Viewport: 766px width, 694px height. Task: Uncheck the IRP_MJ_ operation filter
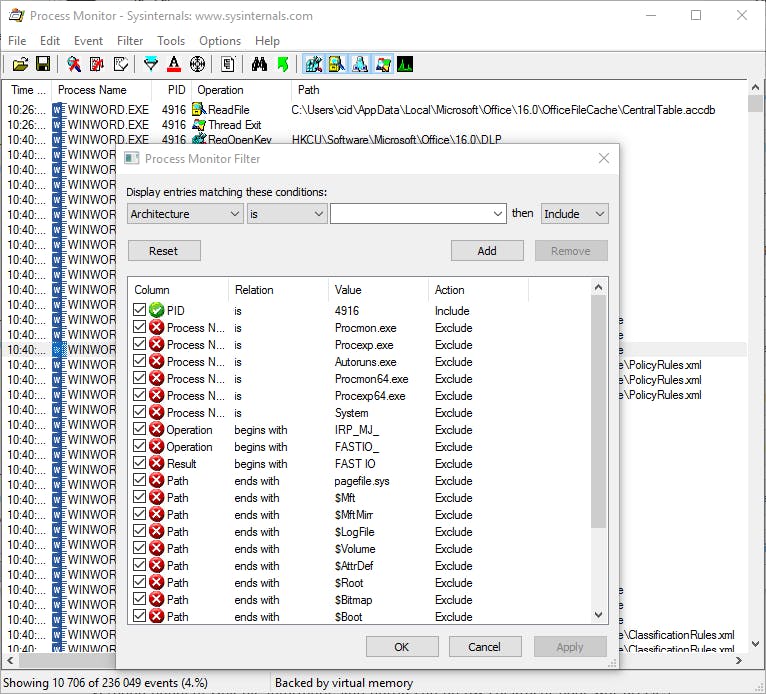click(x=139, y=429)
